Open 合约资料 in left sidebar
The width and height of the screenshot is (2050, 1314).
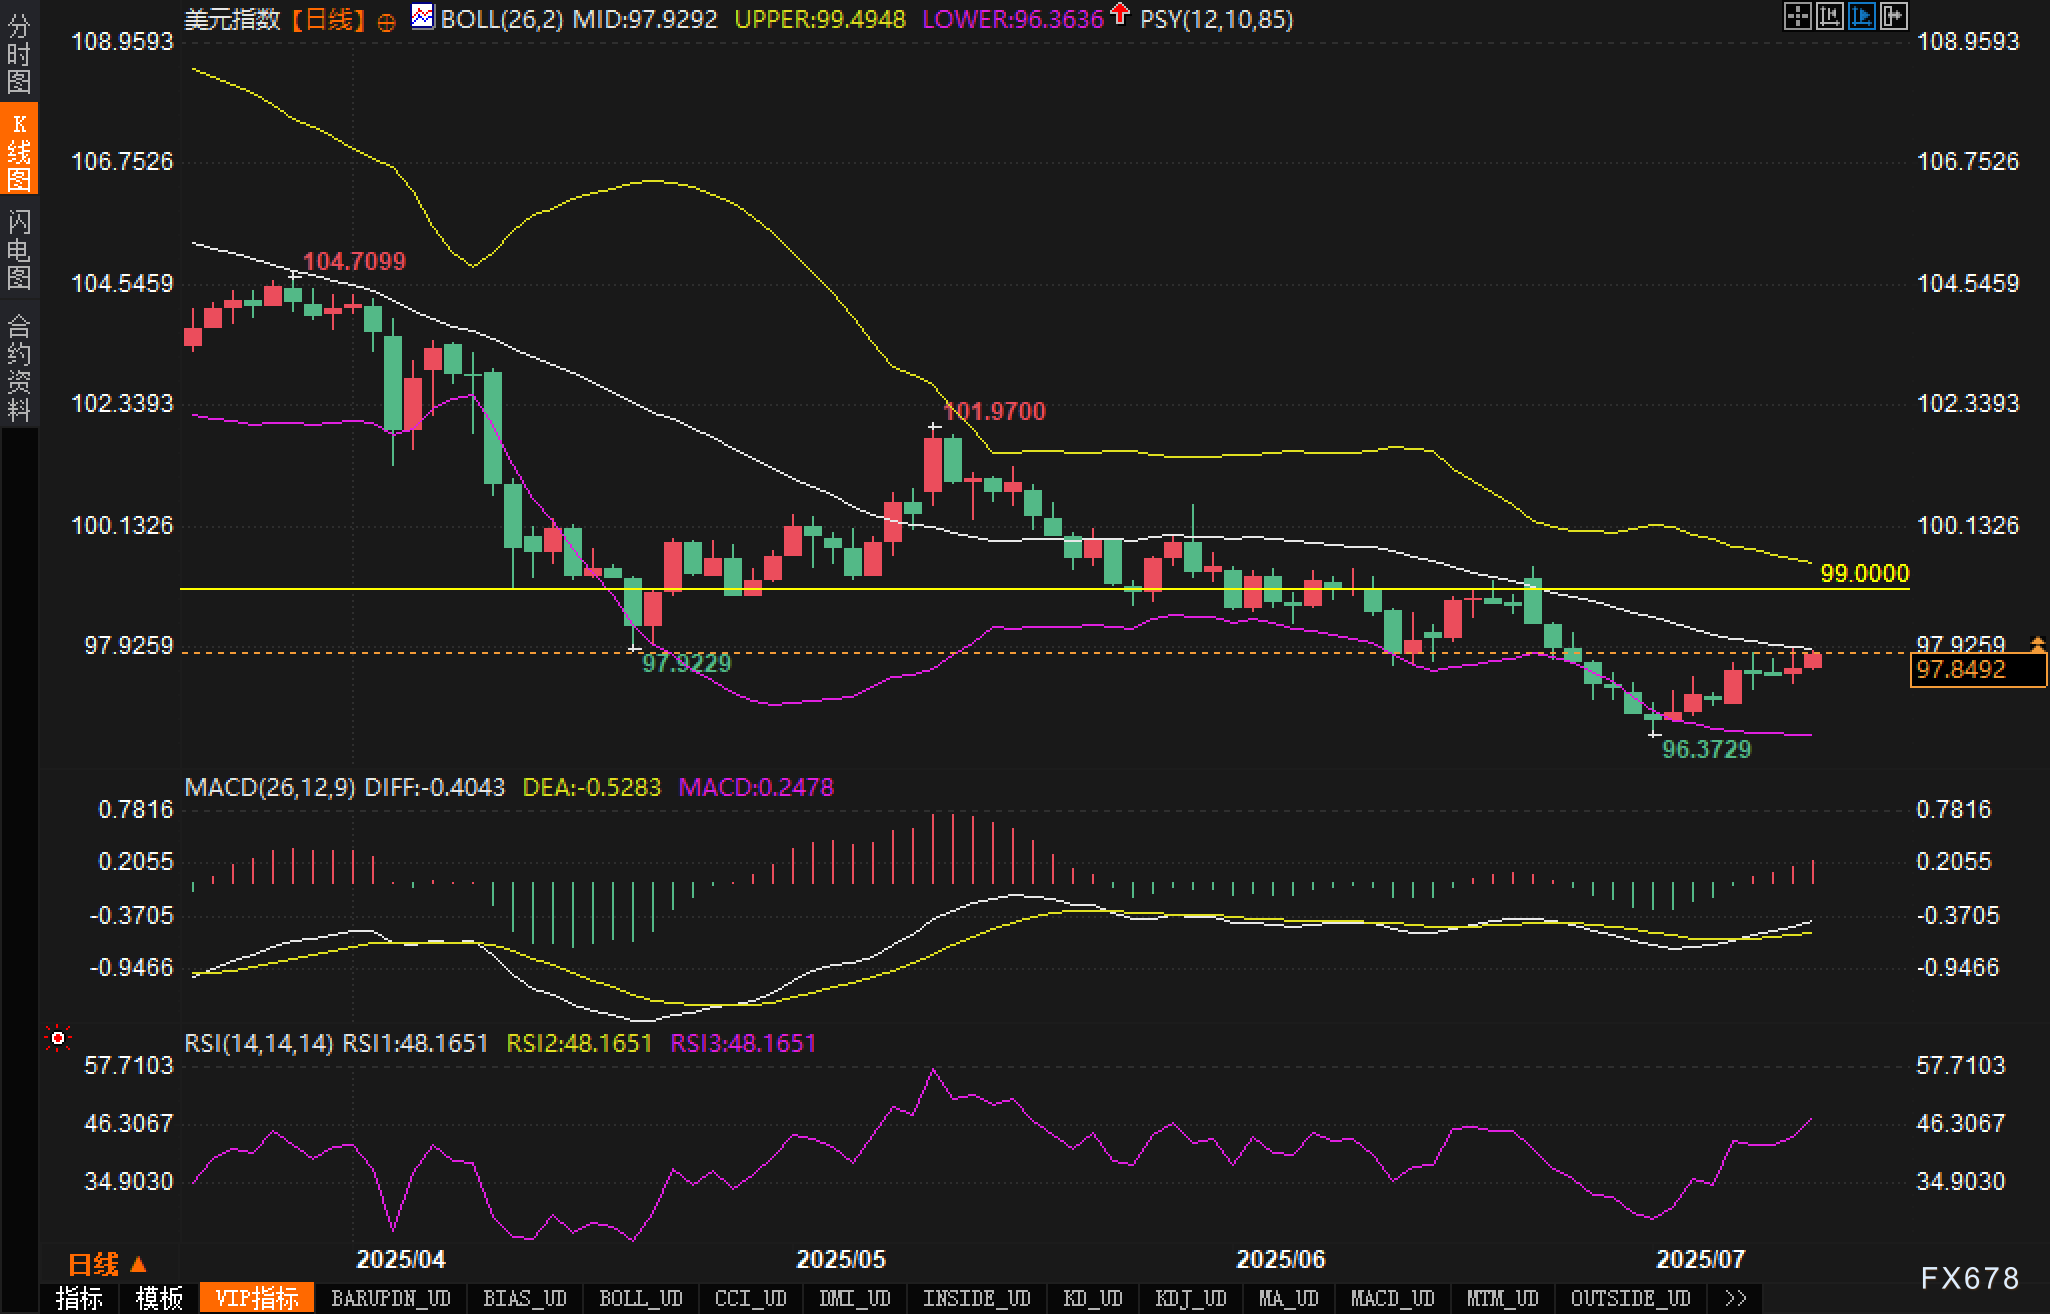tap(19, 367)
